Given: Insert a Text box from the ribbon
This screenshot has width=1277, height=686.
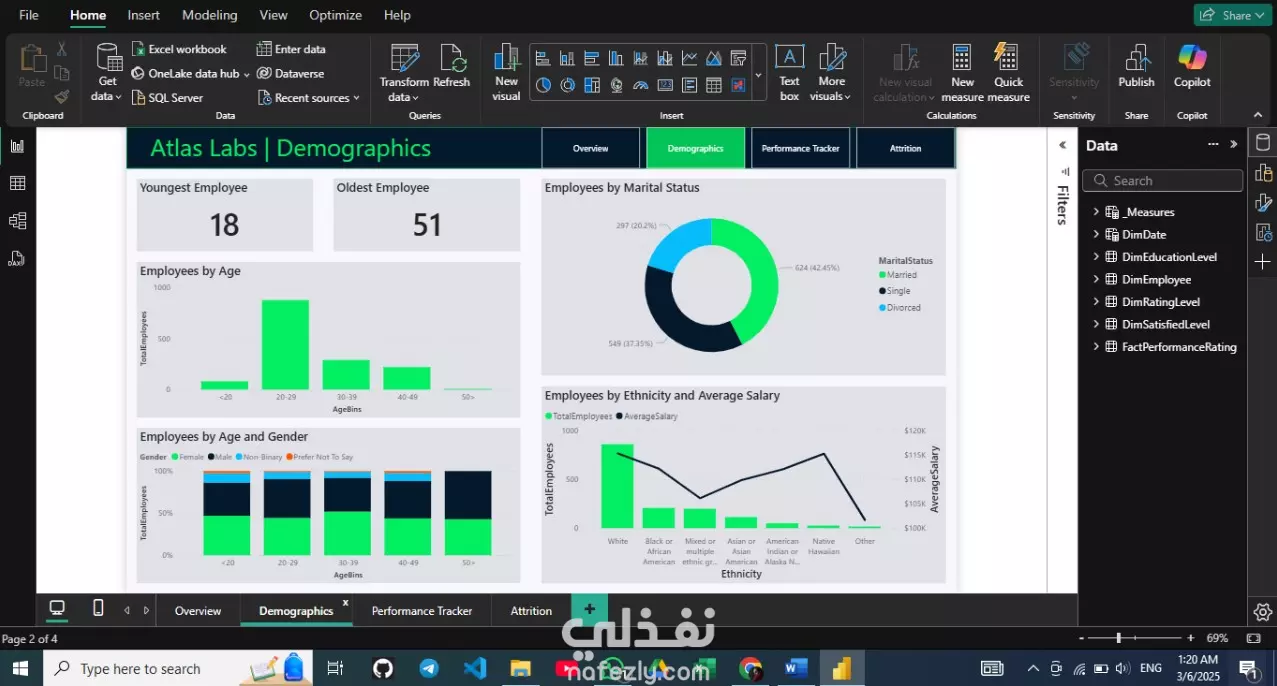Looking at the screenshot, I should click(789, 73).
